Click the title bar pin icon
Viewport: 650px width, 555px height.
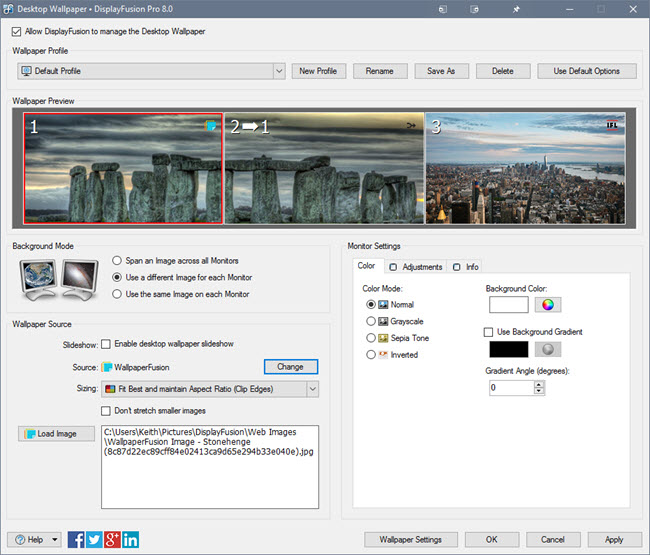[x=516, y=9]
